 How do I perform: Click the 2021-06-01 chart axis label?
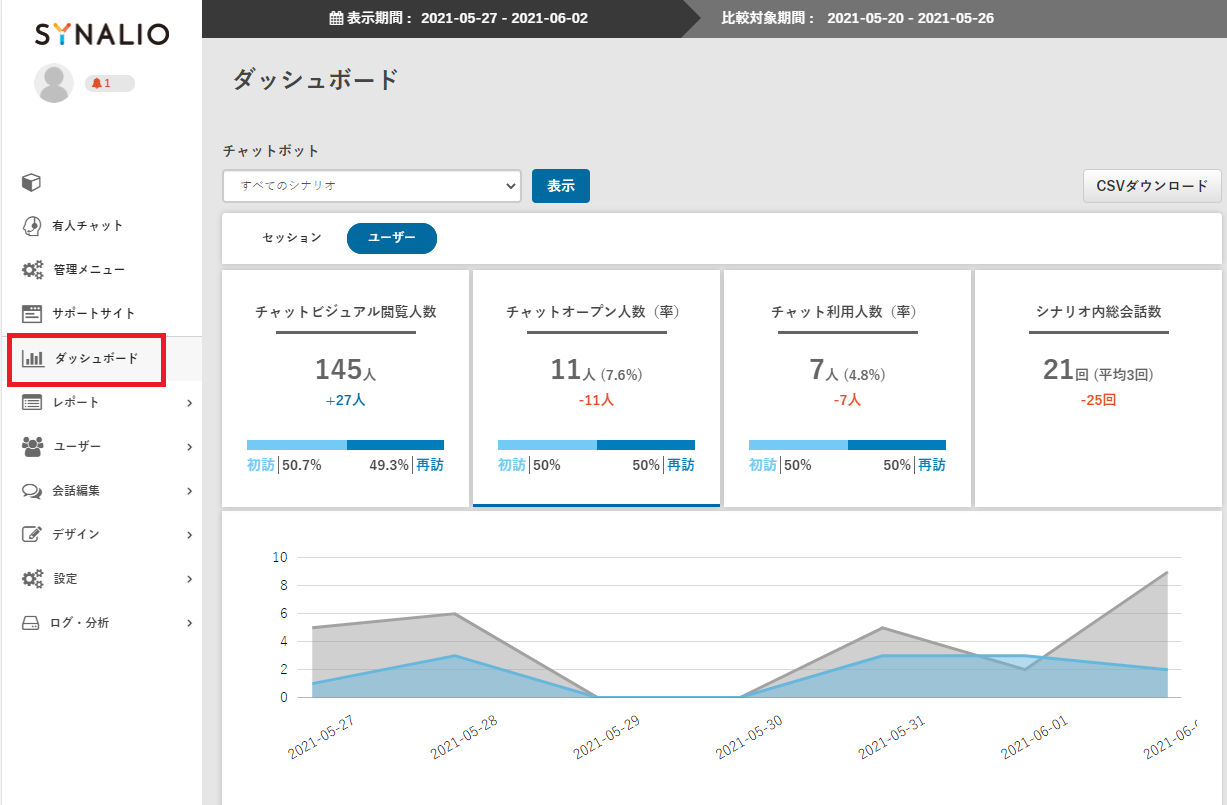tap(1035, 737)
